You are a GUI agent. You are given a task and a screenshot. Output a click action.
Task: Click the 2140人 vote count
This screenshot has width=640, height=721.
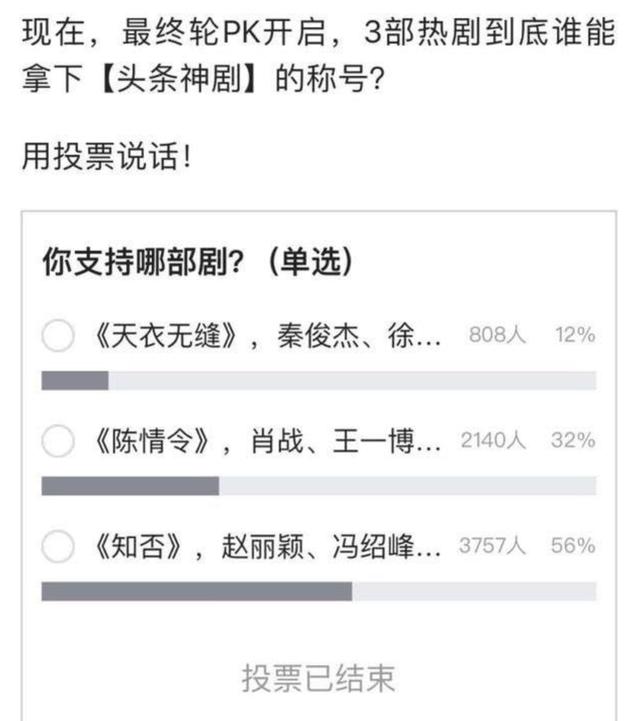pos(493,440)
